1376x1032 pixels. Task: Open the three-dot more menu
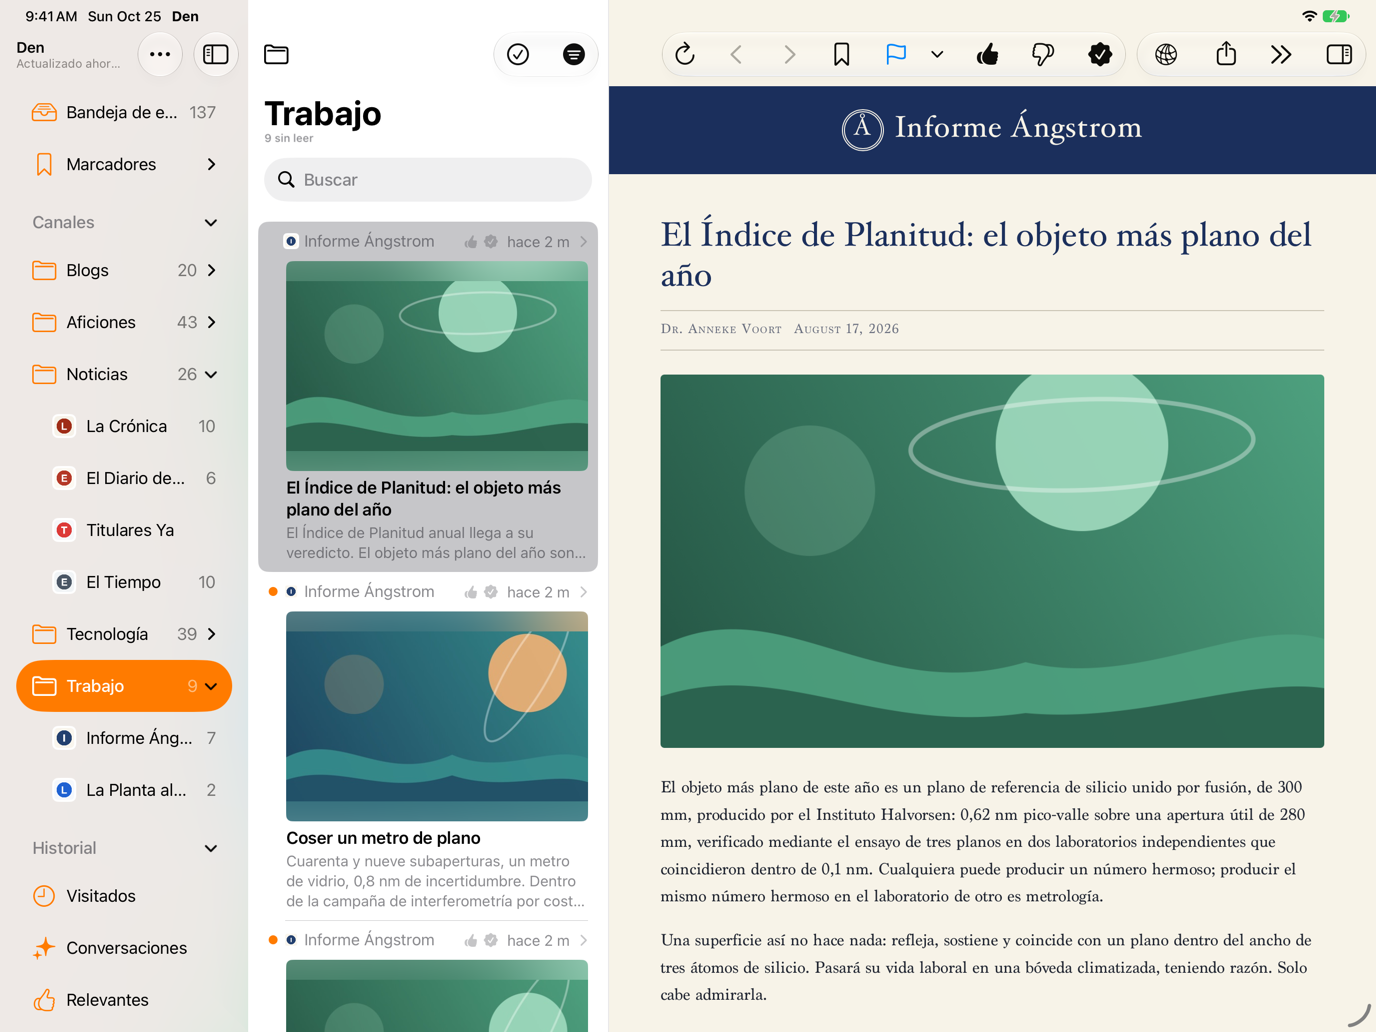(x=160, y=54)
